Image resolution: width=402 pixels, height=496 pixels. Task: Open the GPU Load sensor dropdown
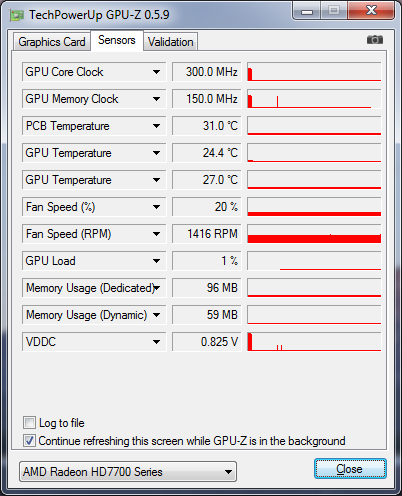[156, 261]
